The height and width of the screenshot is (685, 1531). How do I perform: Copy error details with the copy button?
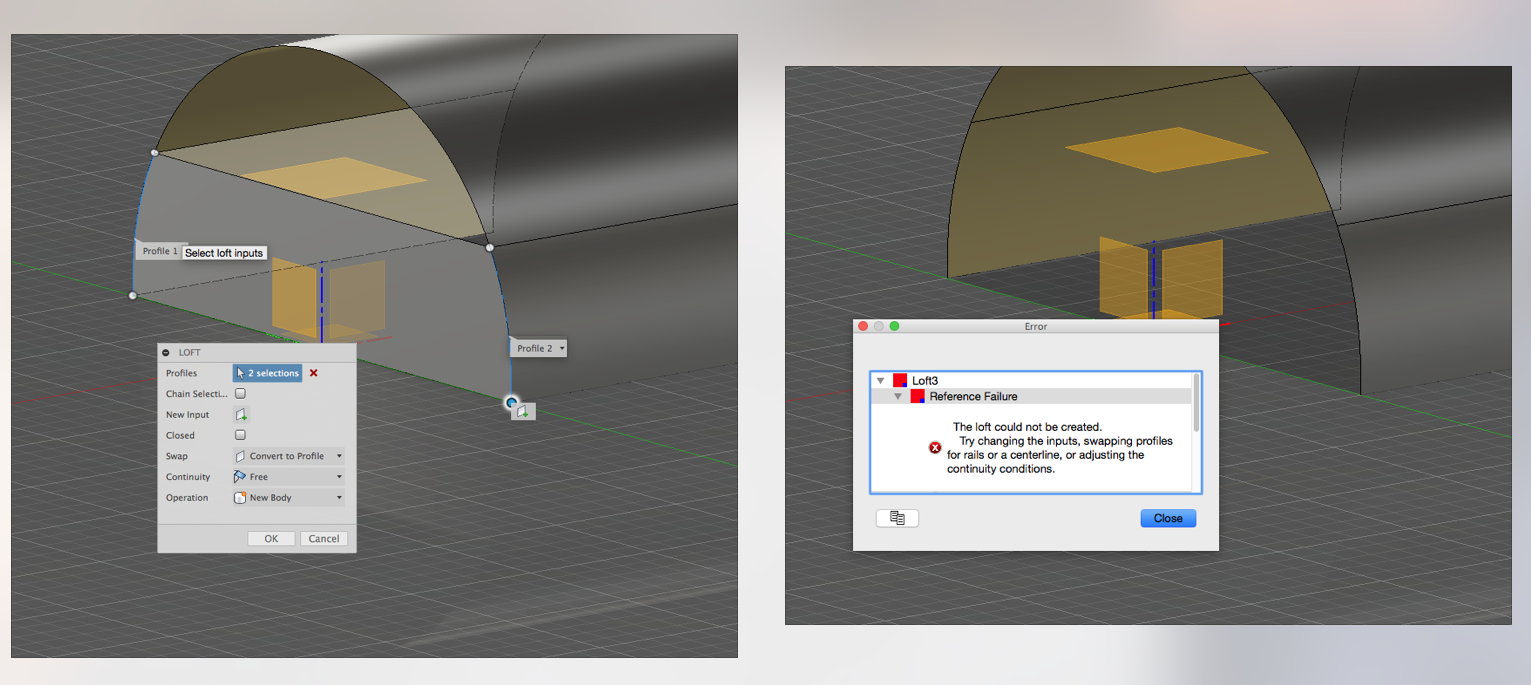point(897,518)
